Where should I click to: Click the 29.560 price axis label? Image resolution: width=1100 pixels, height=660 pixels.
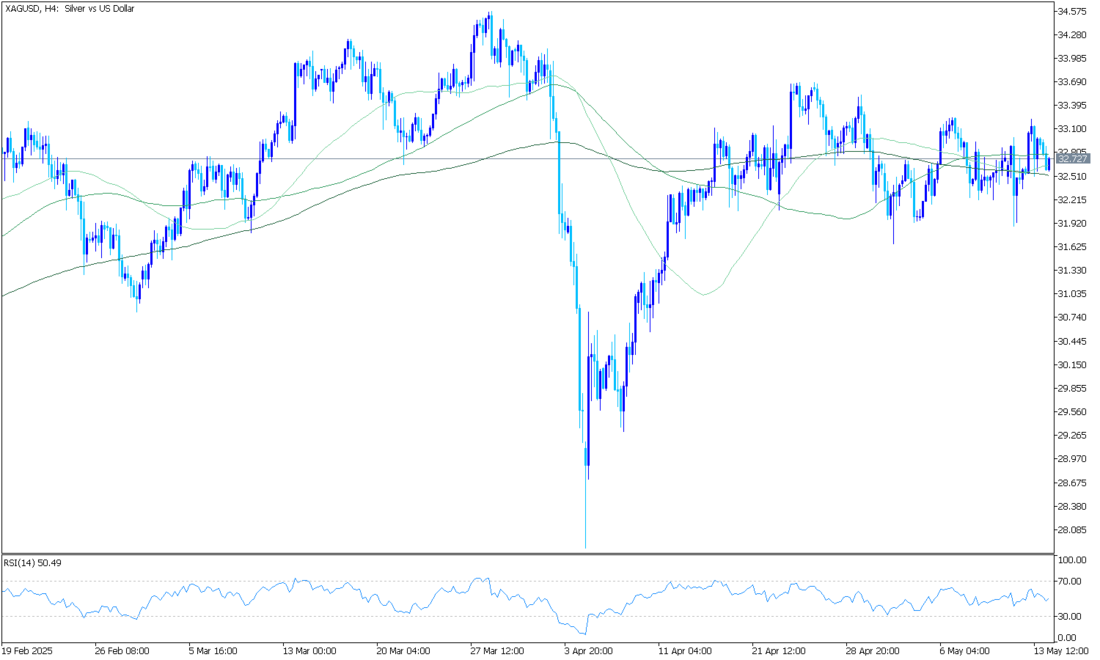[x=1073, y=412]
